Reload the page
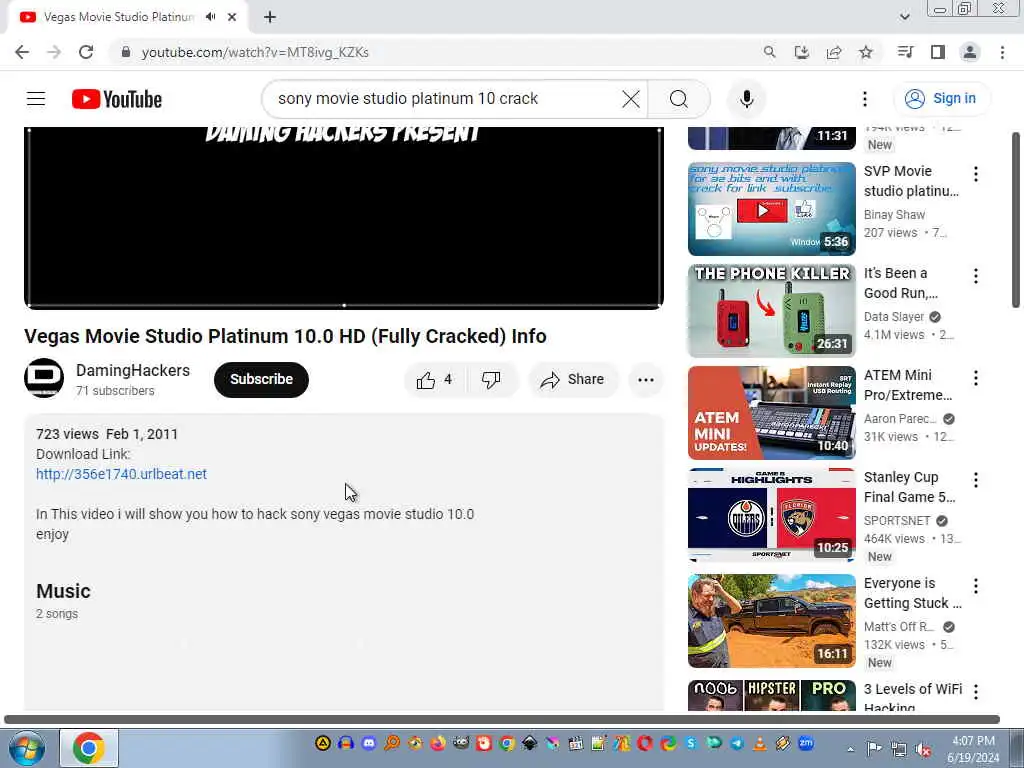The image size is (1024, 768). [x=86, y=52]
